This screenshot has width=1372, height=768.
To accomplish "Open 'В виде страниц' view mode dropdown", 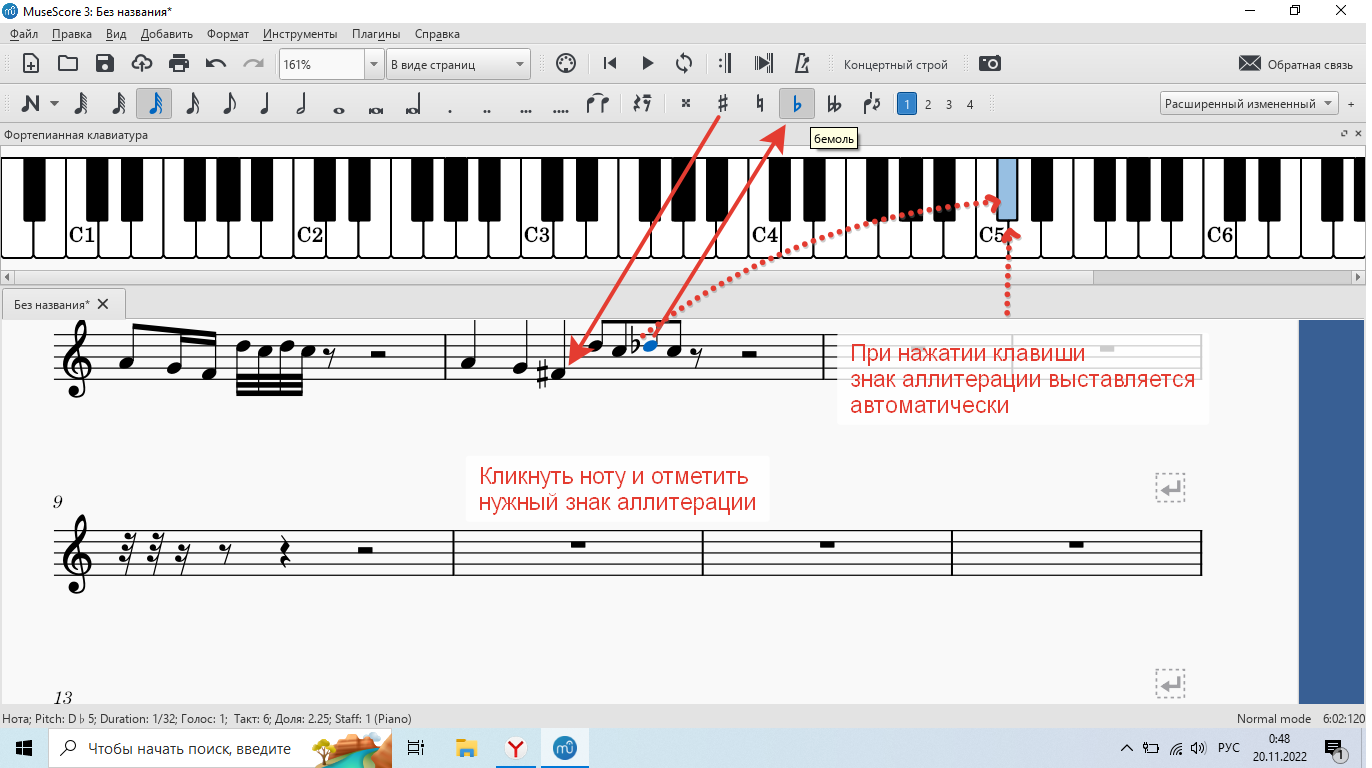I will click(x=458, y=65).
